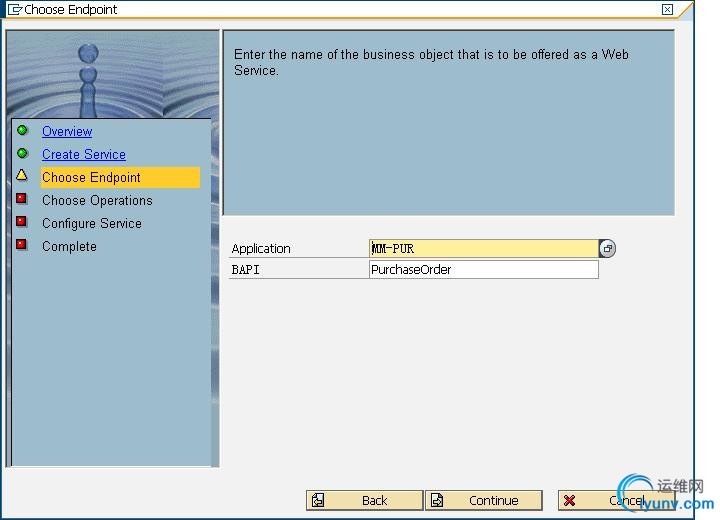Open value help for Application field
720x520 pixels.
point(607,249)
